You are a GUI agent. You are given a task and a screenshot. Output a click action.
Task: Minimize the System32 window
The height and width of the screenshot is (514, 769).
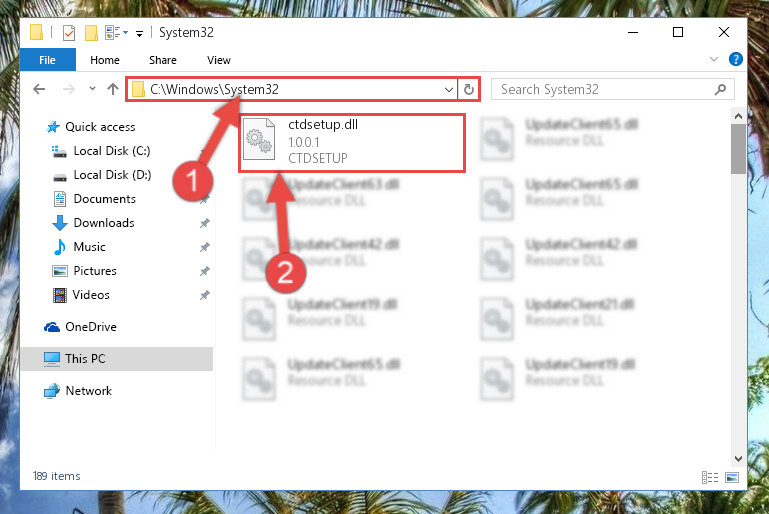(x=633, y=33)
